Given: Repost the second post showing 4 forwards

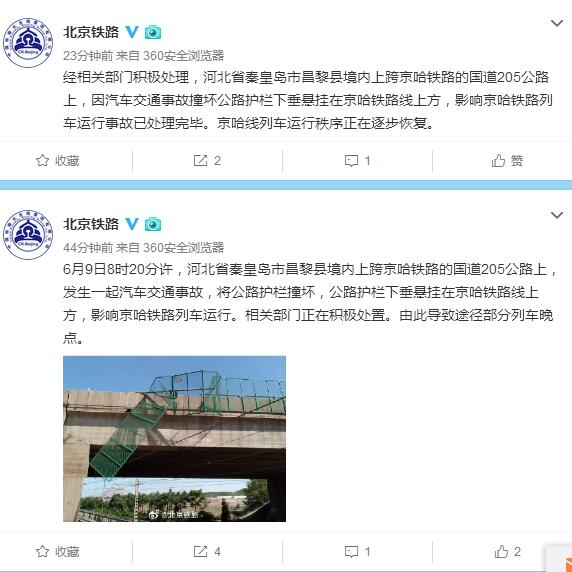Looking at the screenshot, I should tap(207, 552).
